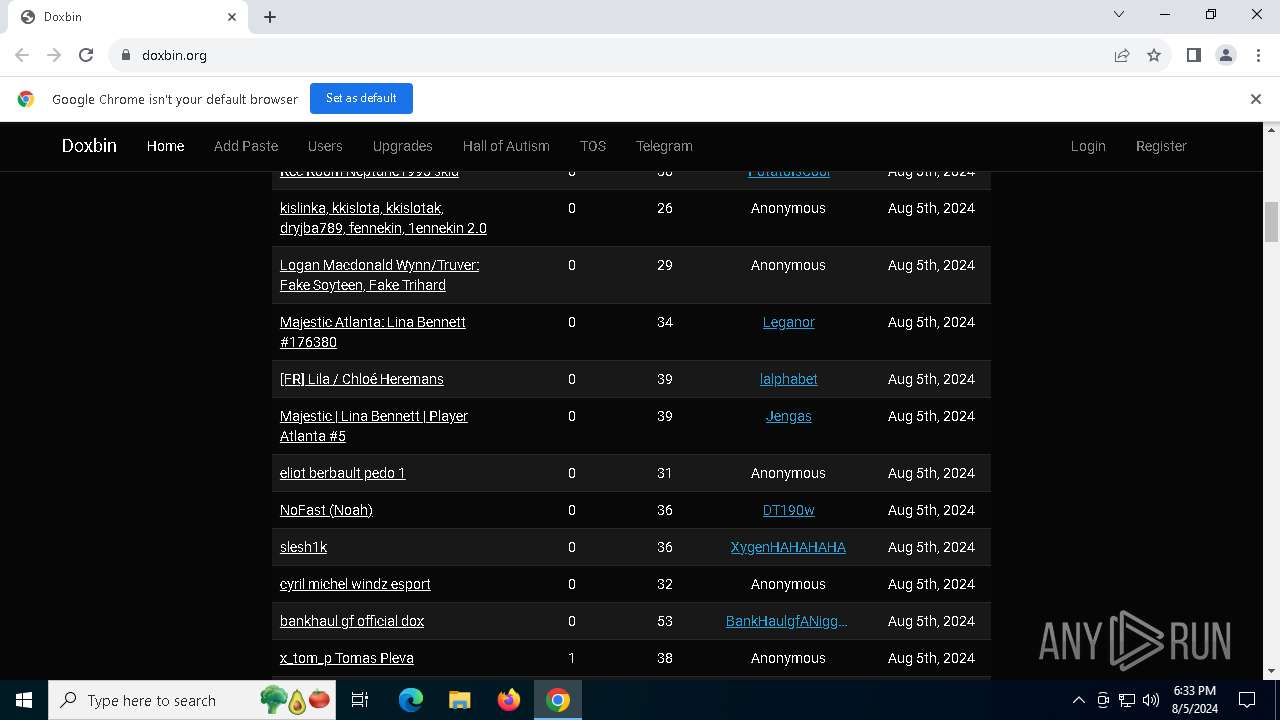Open uploader profile XygenHAHAHAHA
Screen dimensions: 1280x720
point(788,547)
